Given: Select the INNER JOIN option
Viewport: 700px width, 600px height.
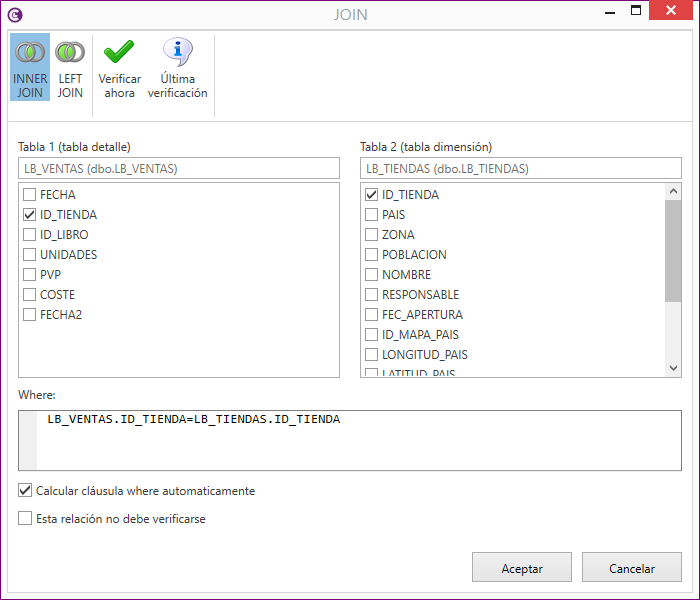Looking at the screenshot, I should [29, 67].
